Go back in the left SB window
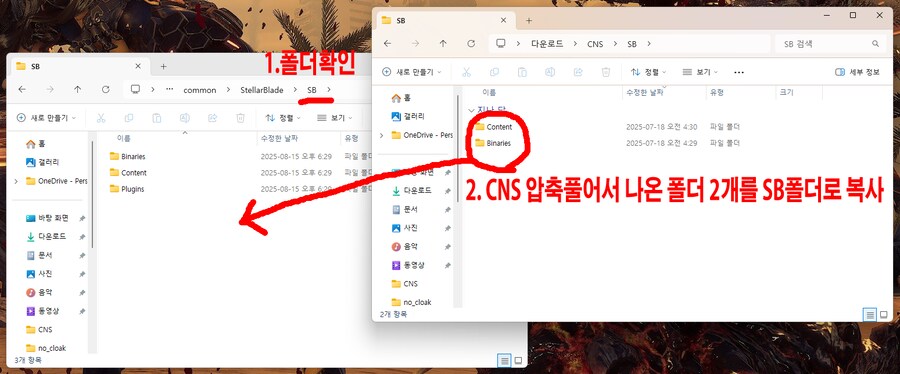The width and height of the screenshot is (900, 374). (x=22, y=89)
